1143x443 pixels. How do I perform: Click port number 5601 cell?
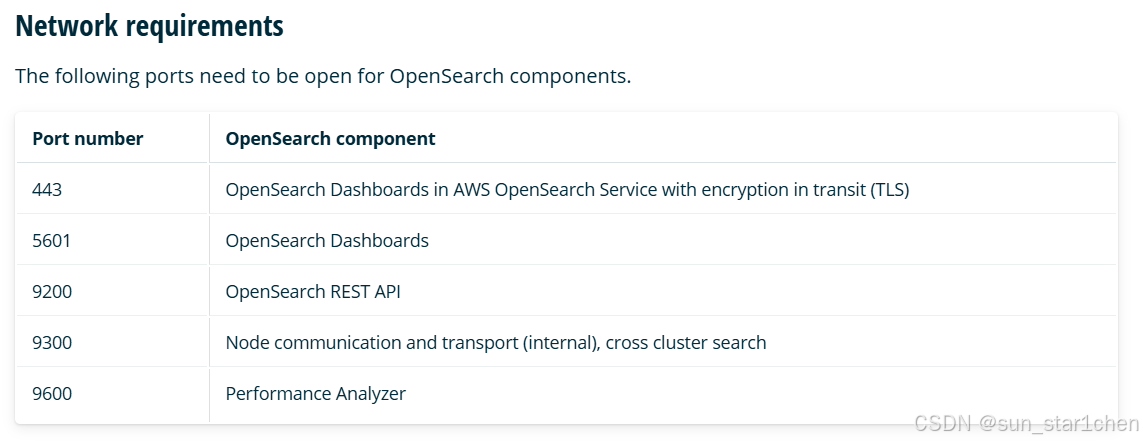click(x=52, y=240)
